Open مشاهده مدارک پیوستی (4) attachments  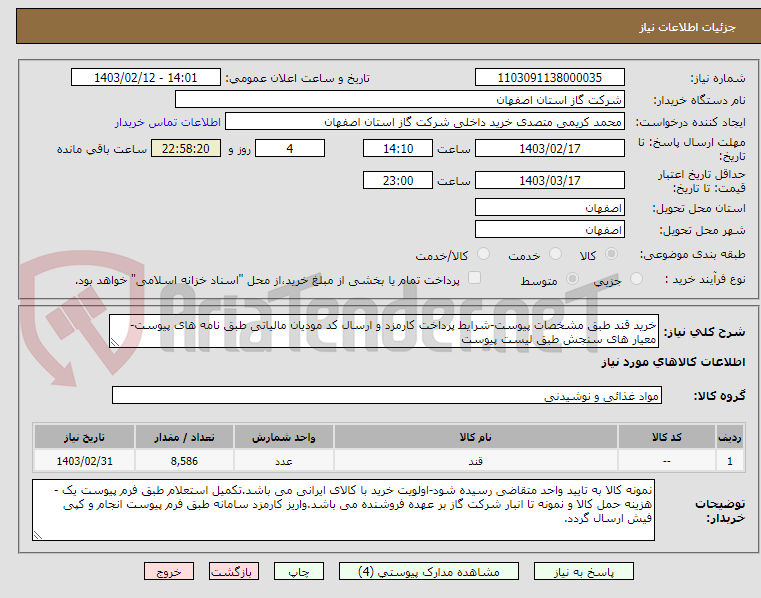[x=429, y=571]
